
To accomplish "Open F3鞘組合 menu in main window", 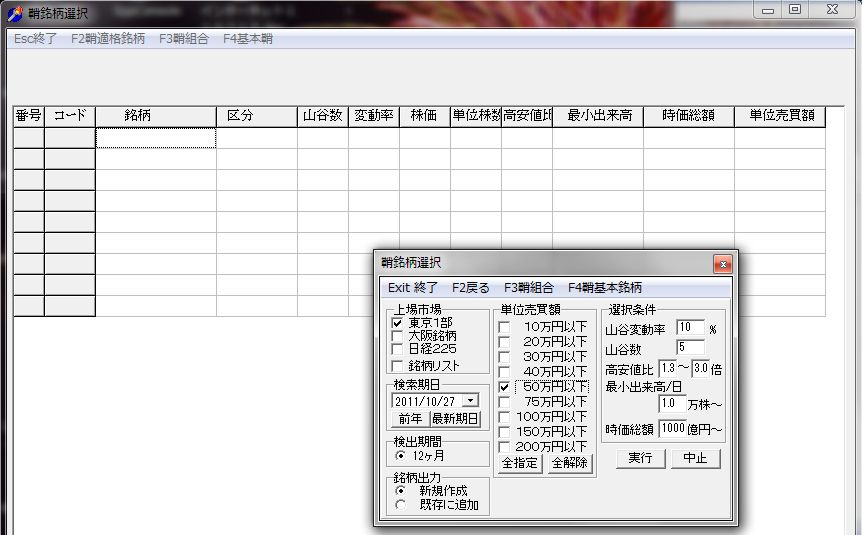I will click(x=184, y=39).
